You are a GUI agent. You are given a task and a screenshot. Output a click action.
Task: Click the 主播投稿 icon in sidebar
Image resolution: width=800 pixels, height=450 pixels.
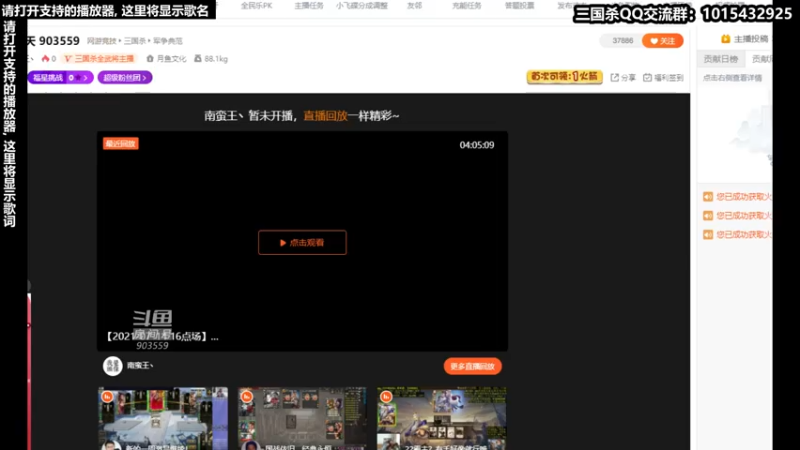[726, 39]
